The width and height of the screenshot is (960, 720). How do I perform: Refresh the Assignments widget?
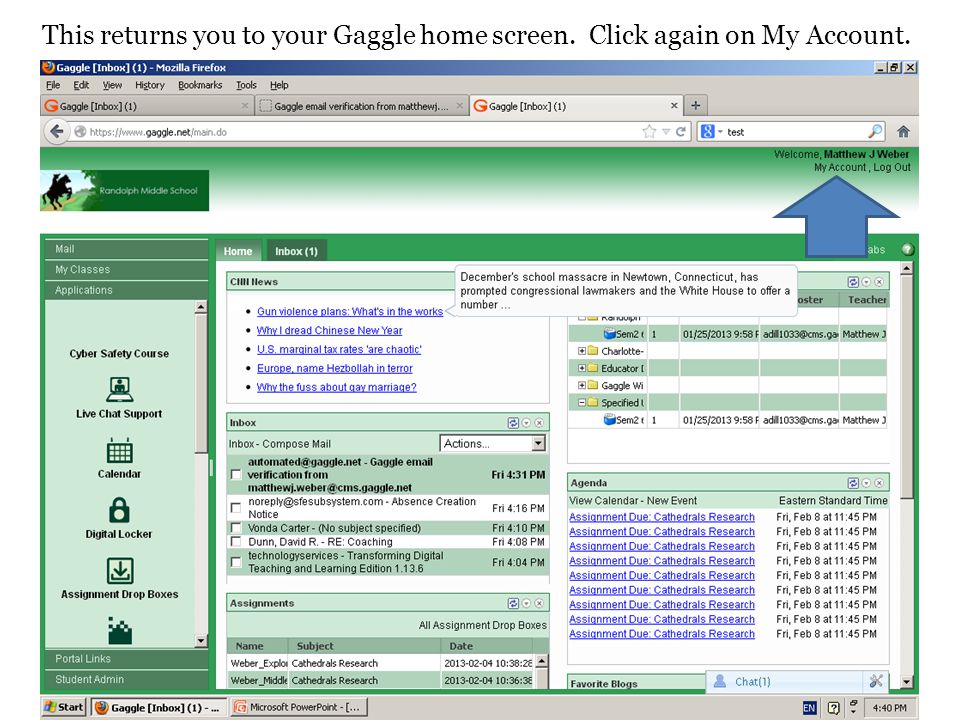(513, 604)
